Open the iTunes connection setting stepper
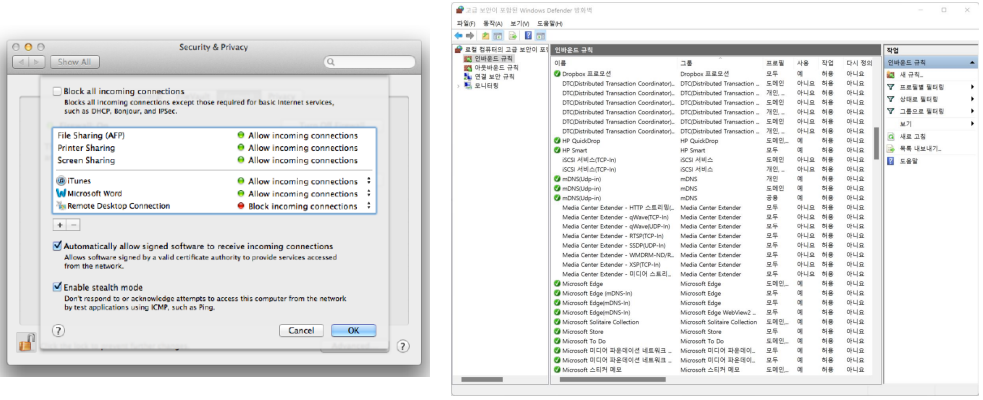This screenshot has height=400, width=983. click(x=369, y=181)
